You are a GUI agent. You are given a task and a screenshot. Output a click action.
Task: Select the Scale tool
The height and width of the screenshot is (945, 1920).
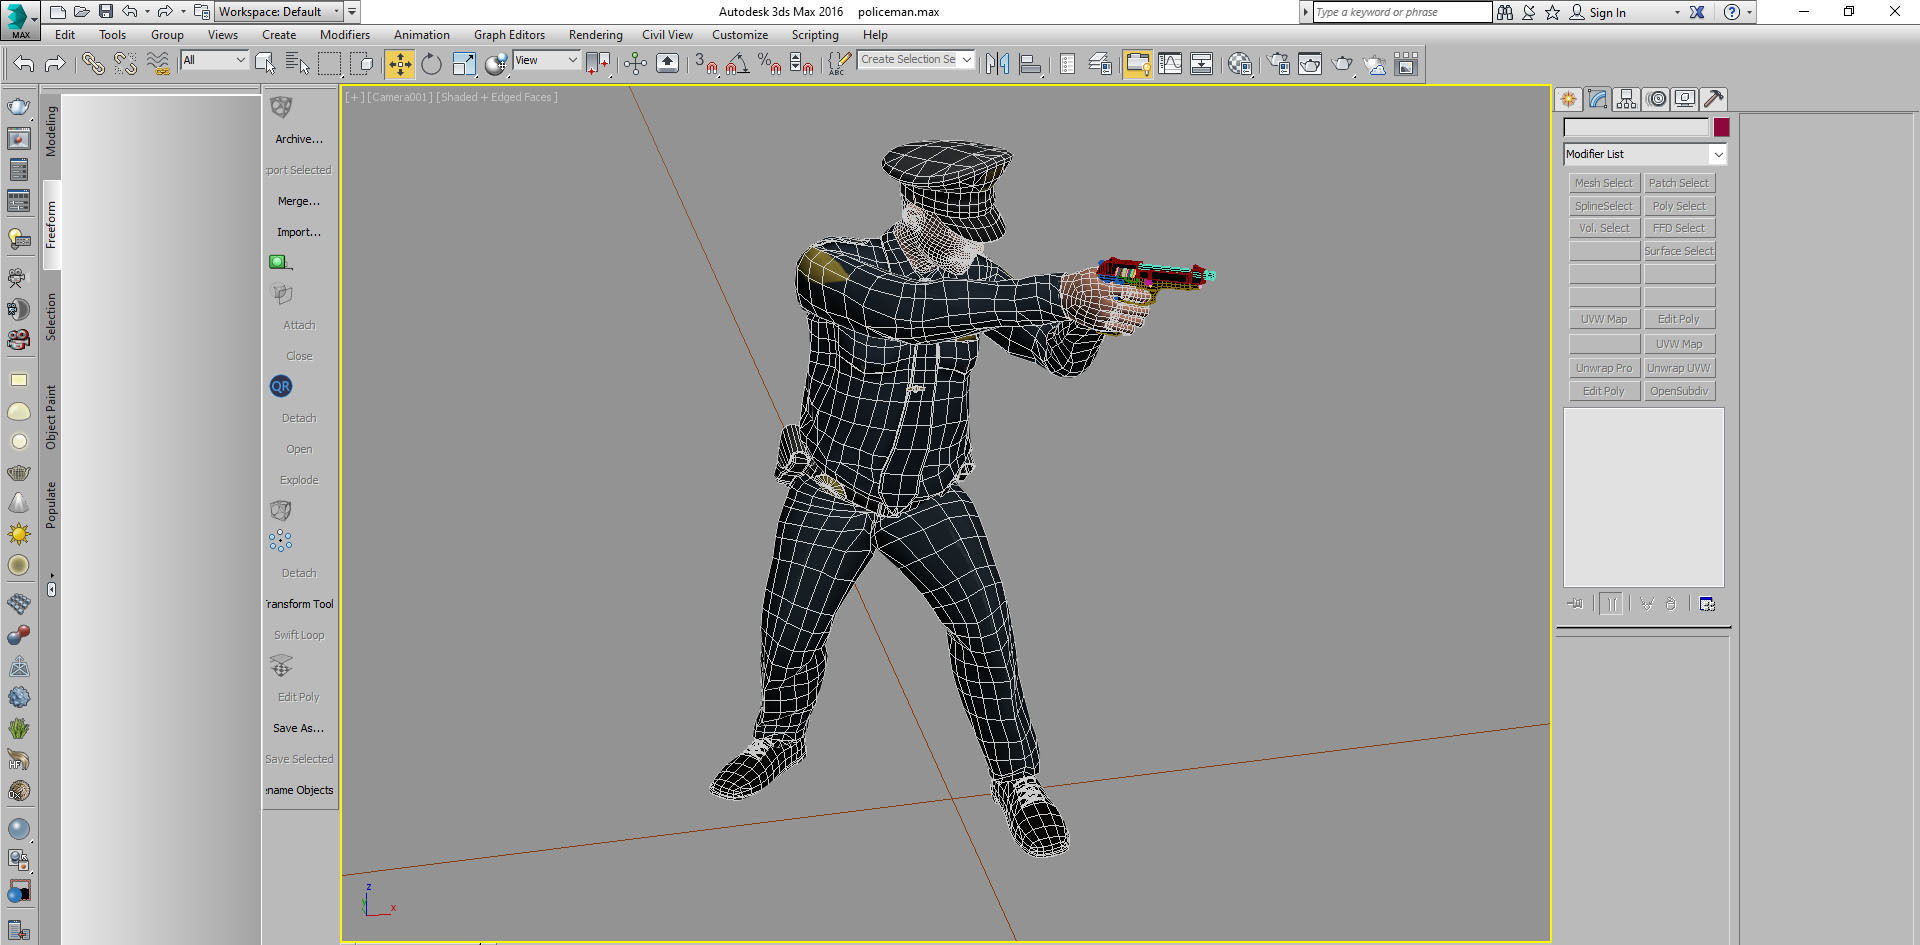pyautogui.click(x=464, y=63)
